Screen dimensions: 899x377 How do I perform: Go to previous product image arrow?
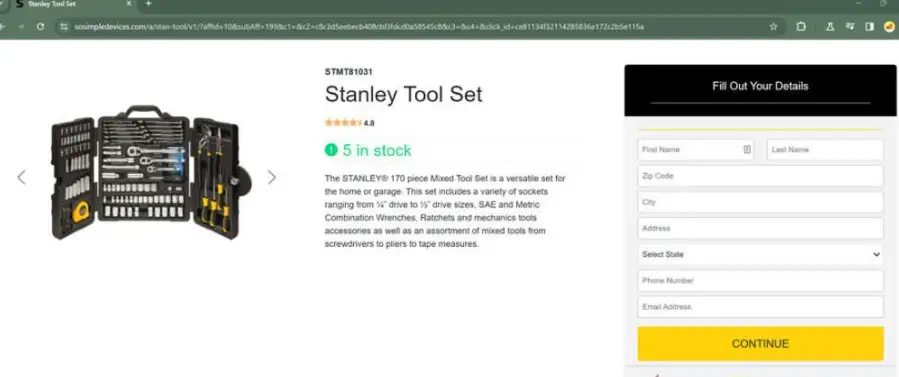point(21,178)
